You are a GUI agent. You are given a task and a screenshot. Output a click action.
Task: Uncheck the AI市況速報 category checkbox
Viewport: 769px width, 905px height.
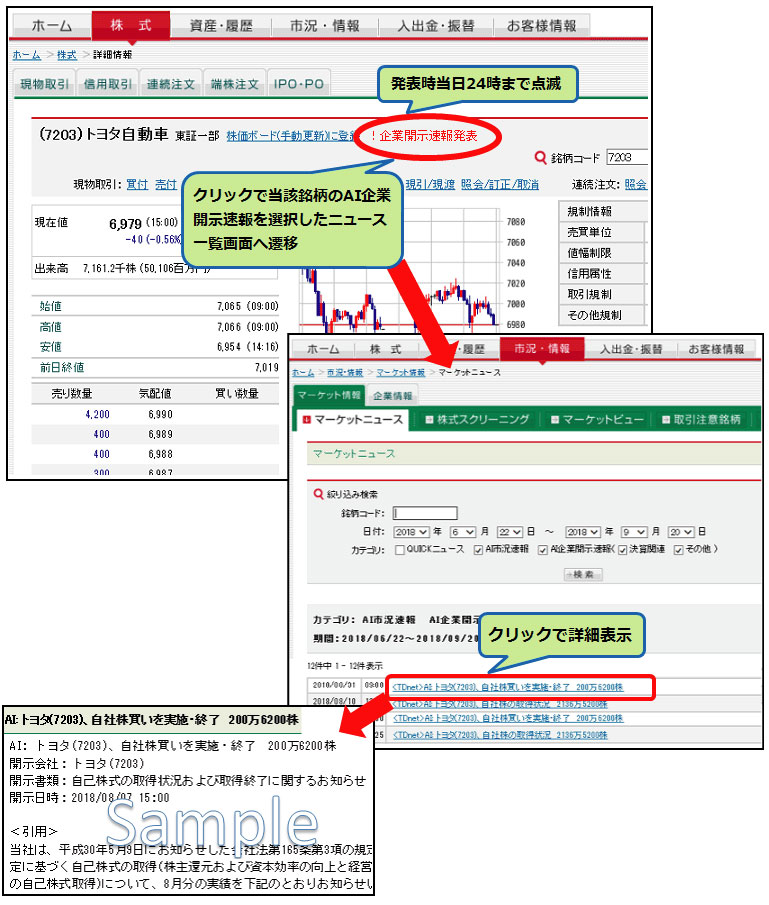click(x=478, y=549)
